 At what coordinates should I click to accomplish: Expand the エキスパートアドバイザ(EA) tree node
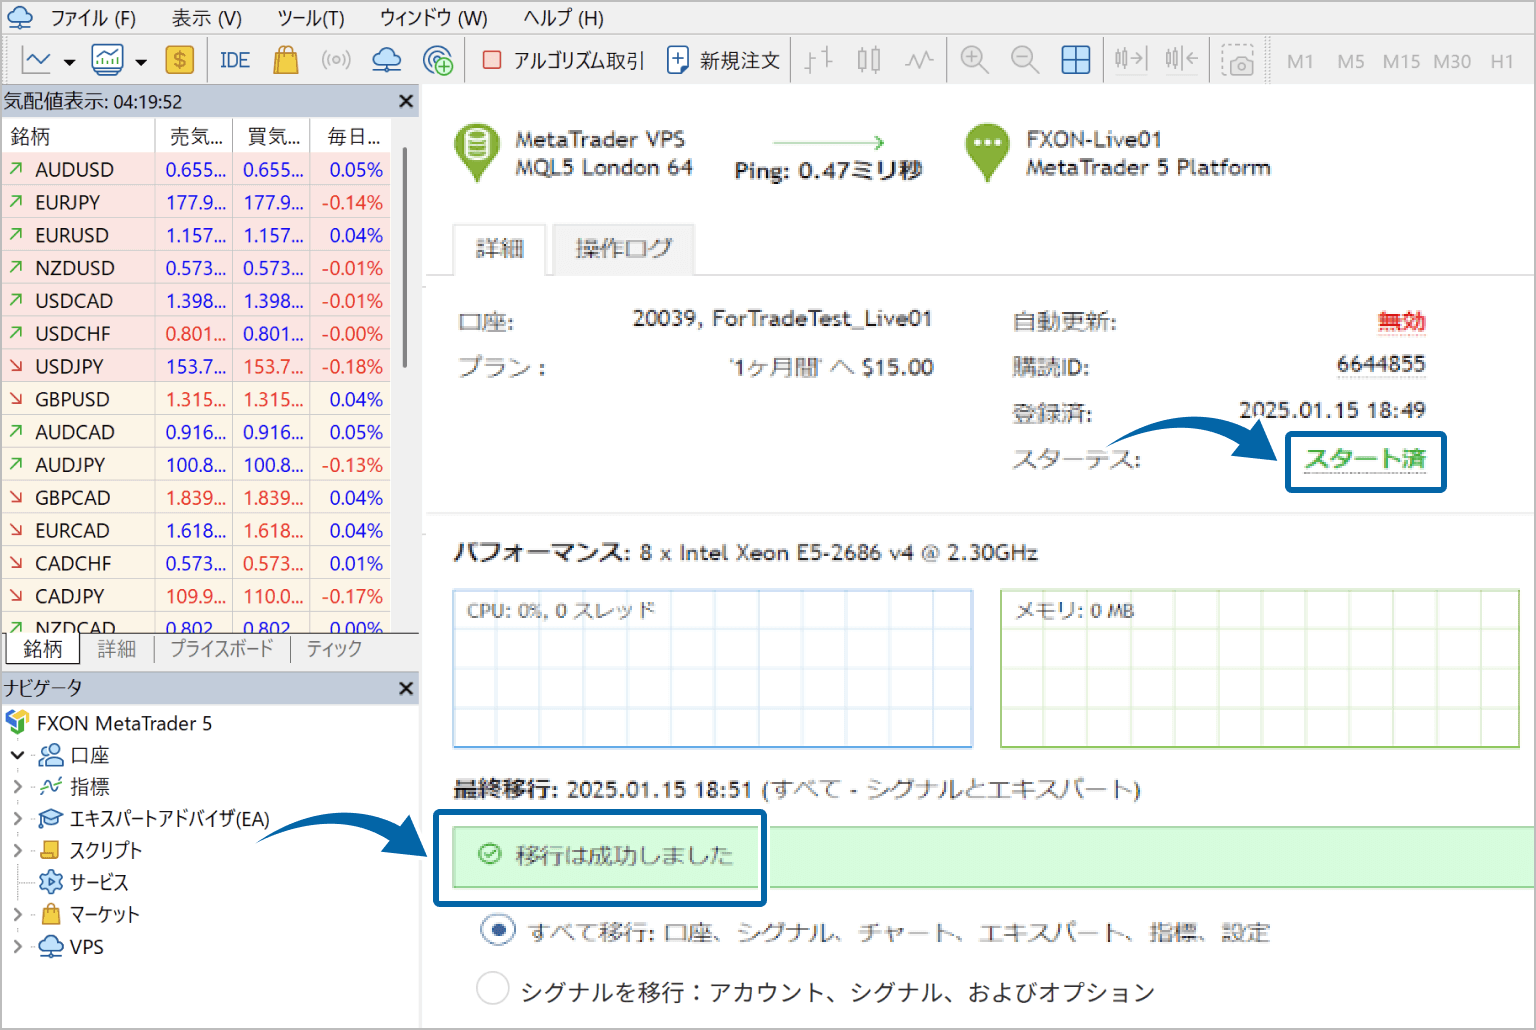(x=17, y=819)
